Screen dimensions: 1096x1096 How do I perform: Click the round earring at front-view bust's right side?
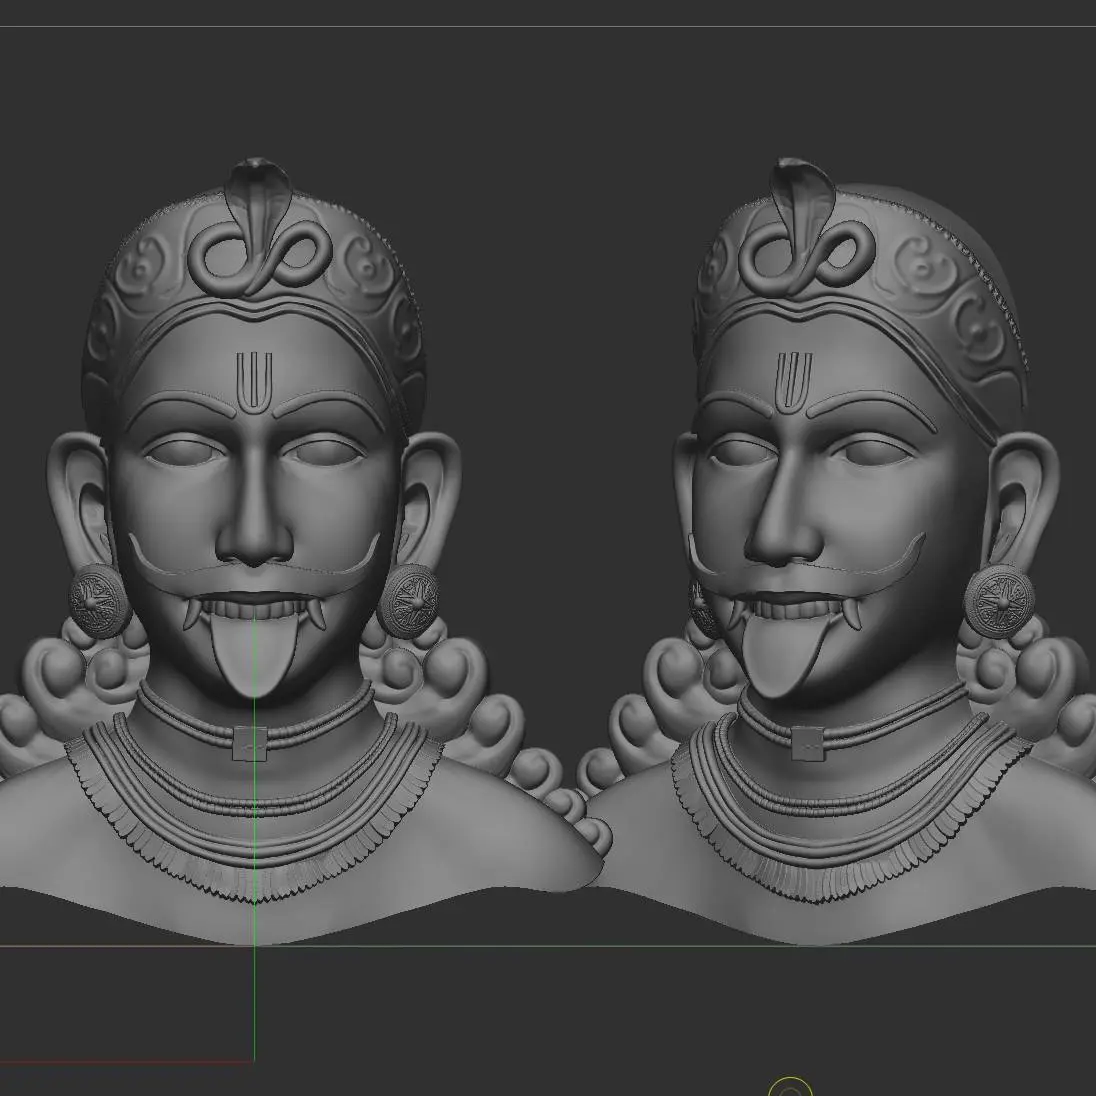(408, 602)
